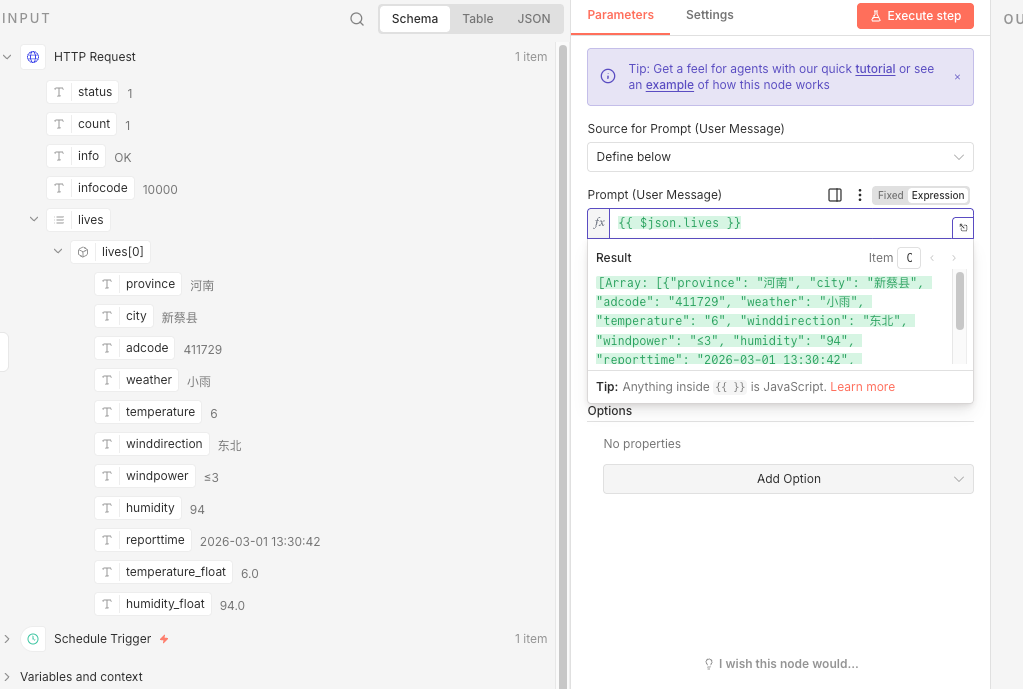
Task: Click the lightning bolt next to Schedule Trigger
Action: [164, 639]
